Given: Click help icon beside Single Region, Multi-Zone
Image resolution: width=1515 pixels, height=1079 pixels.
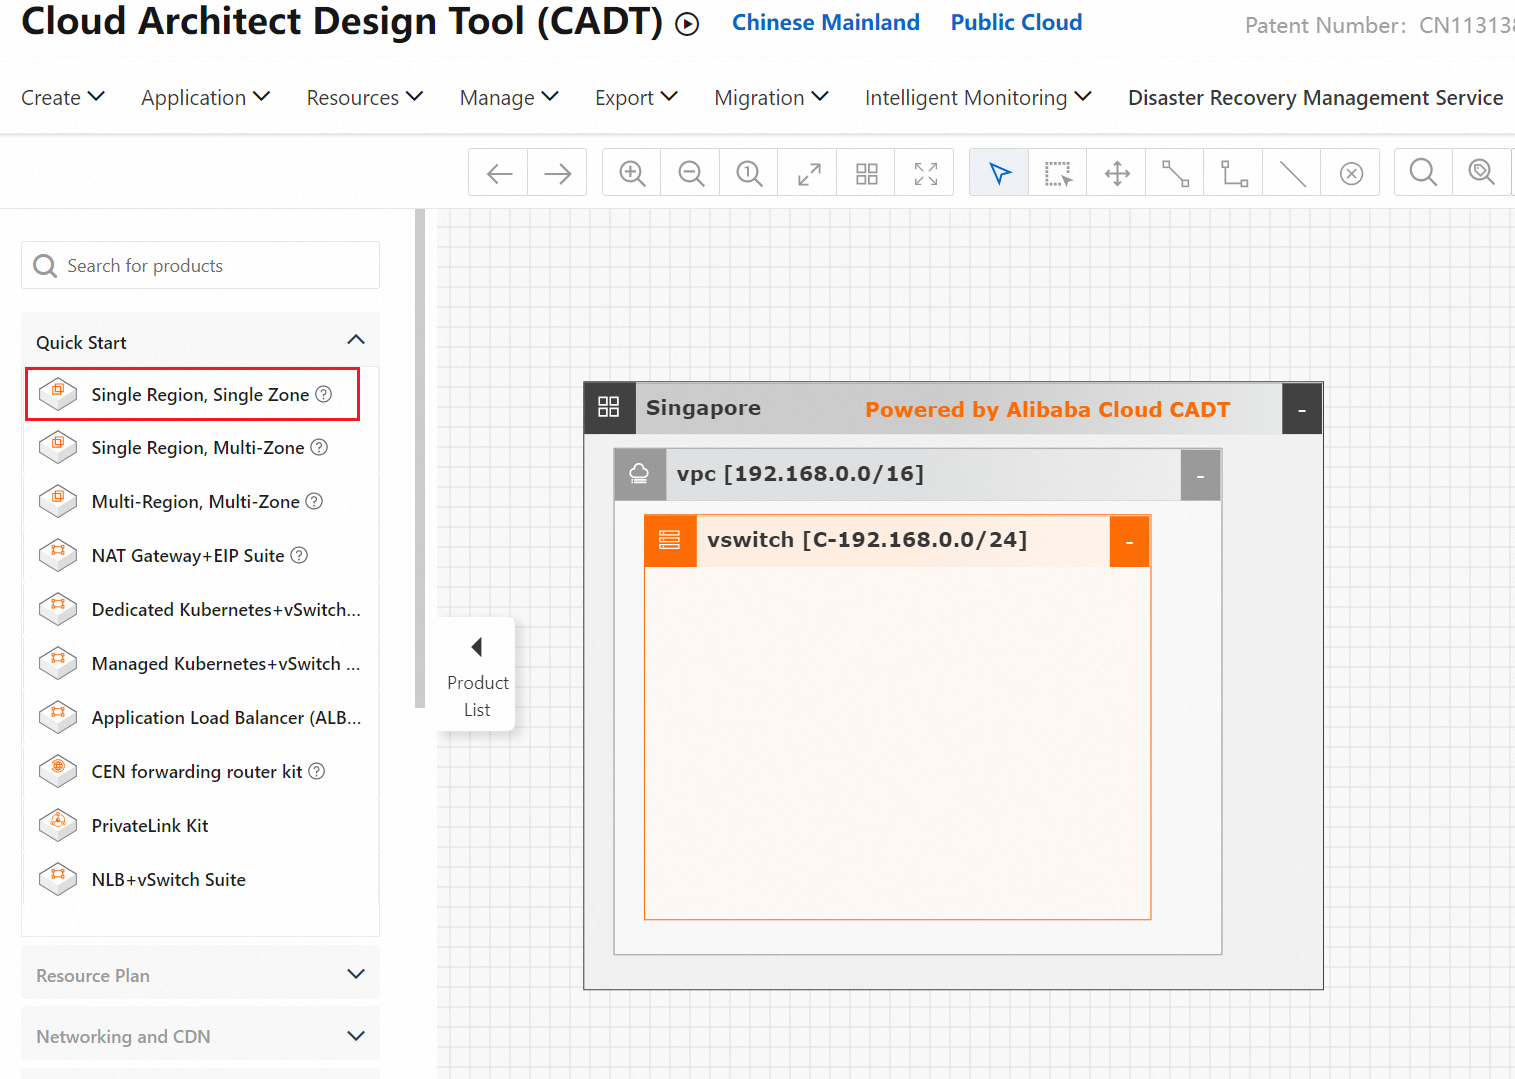Looking at the screenshot, I should coord(319,447).
